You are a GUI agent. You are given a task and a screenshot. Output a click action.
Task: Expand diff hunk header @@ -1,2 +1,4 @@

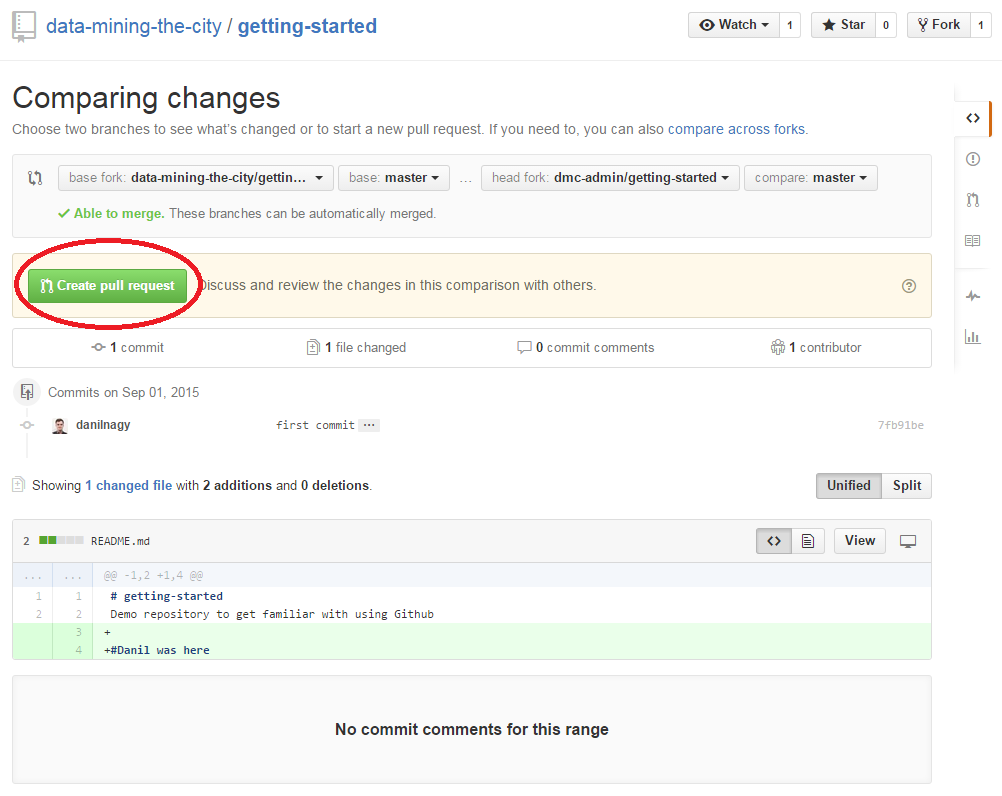coord(153,576)
